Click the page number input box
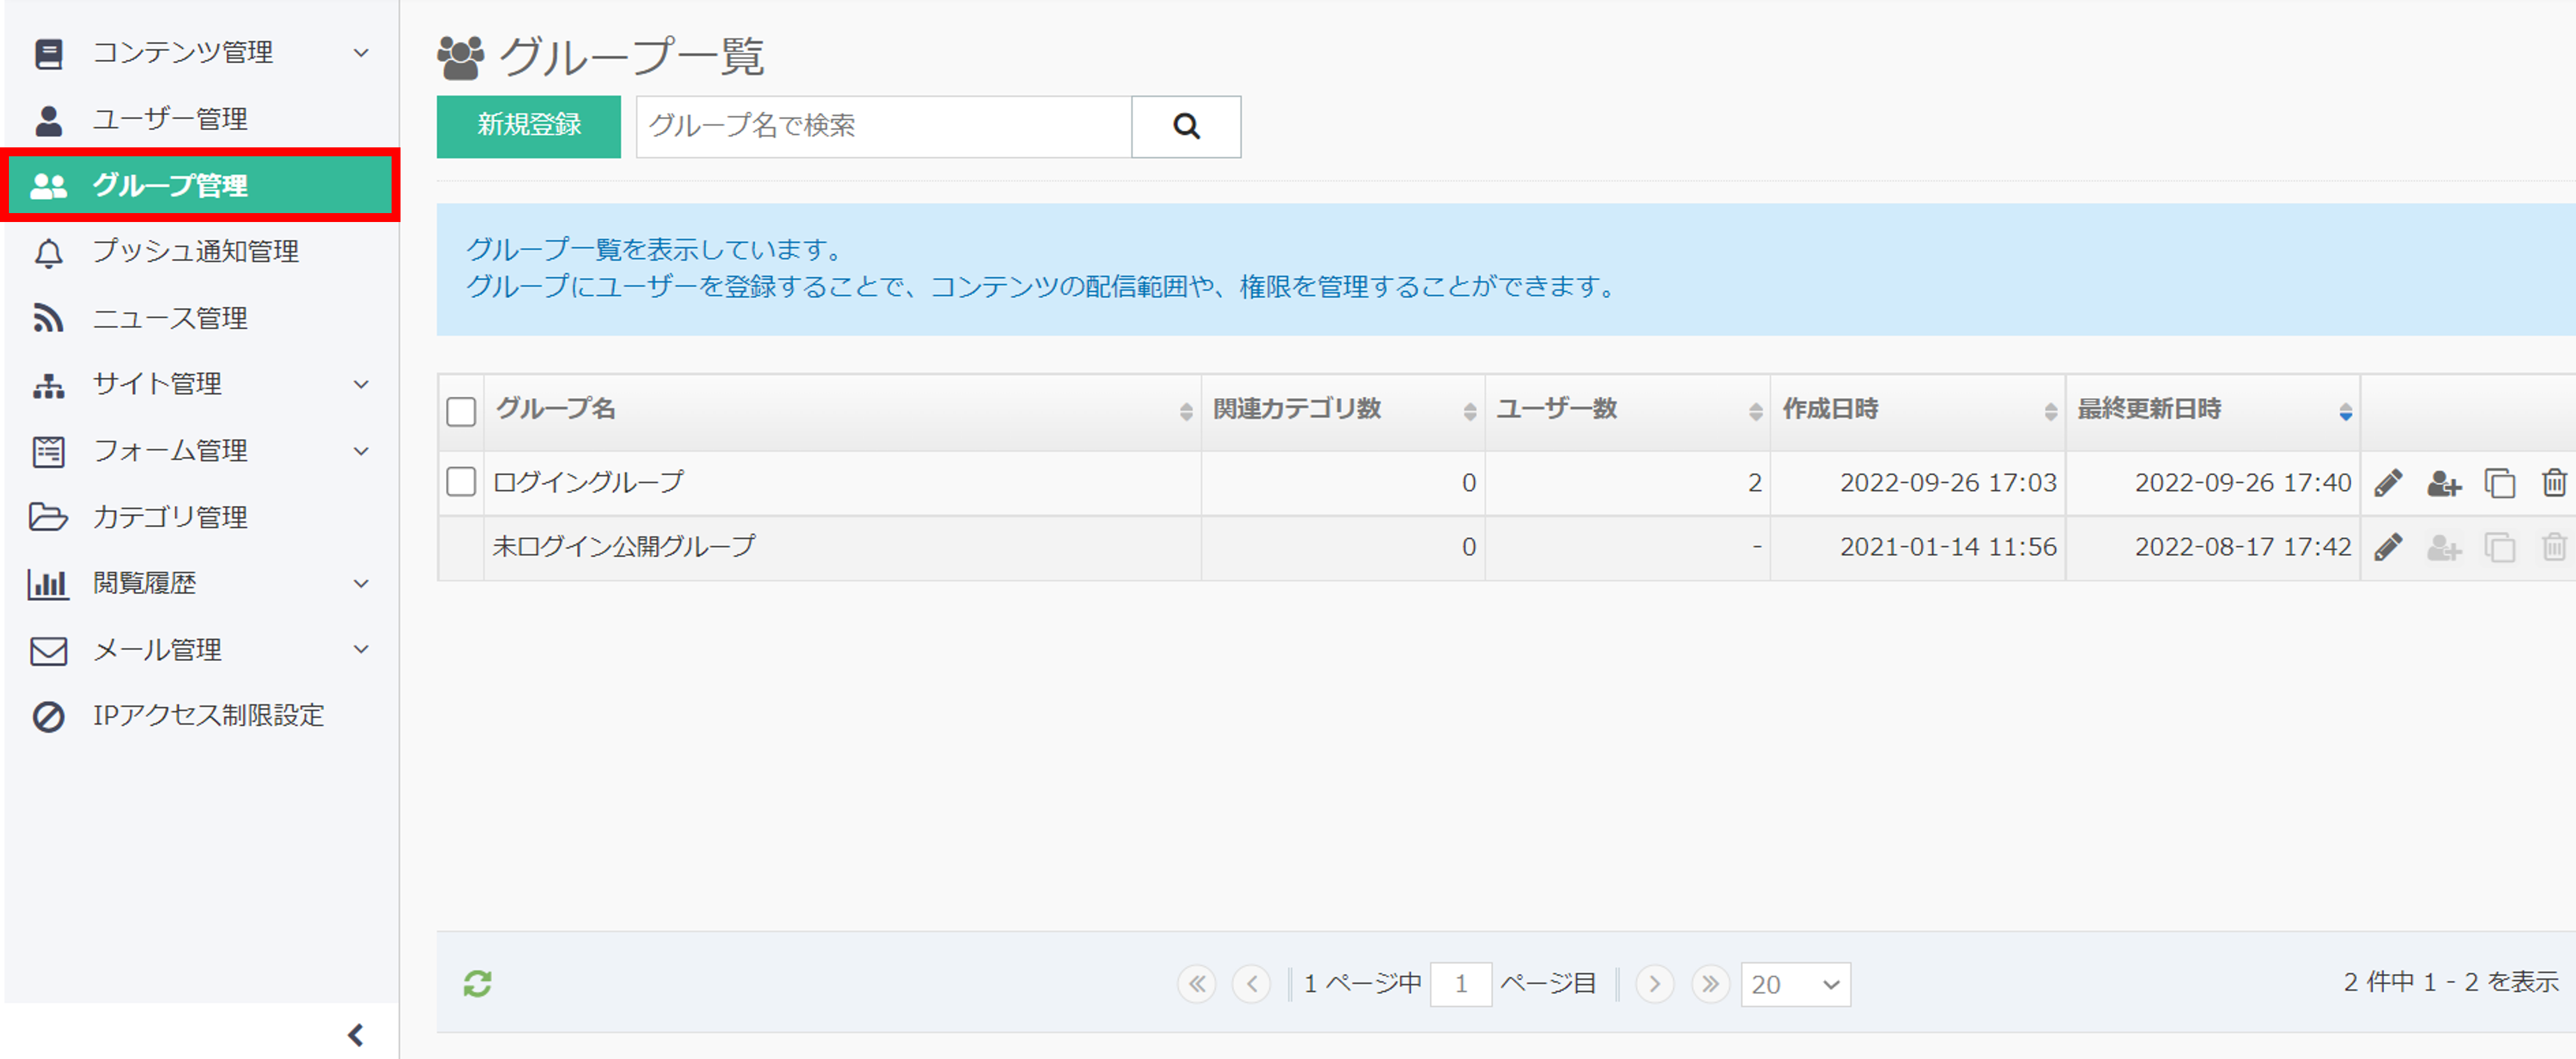Image resolution: width=2576 pixels, height=1059 pixels. click(1461, 985)
